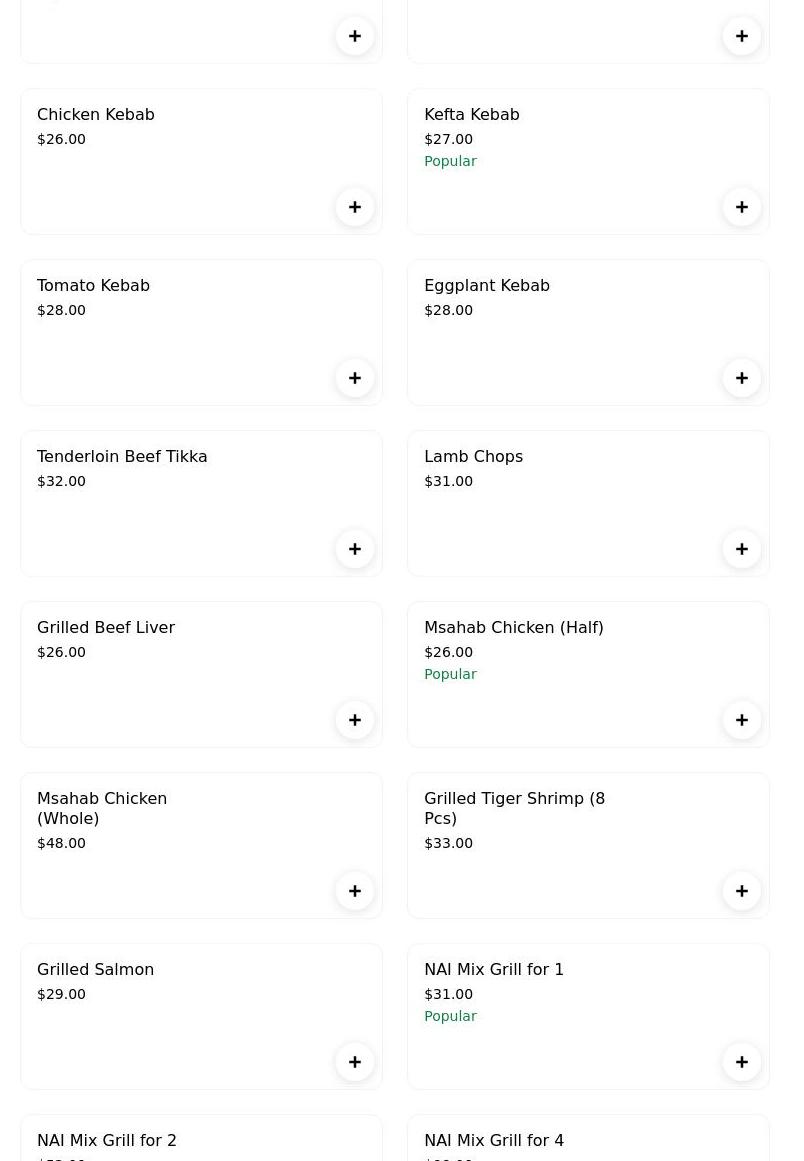Image resolution: width=804 pixels, height=1161 pixels.
Task: Open the NAI Mix Grill for 2 item
Action: 107,1141
